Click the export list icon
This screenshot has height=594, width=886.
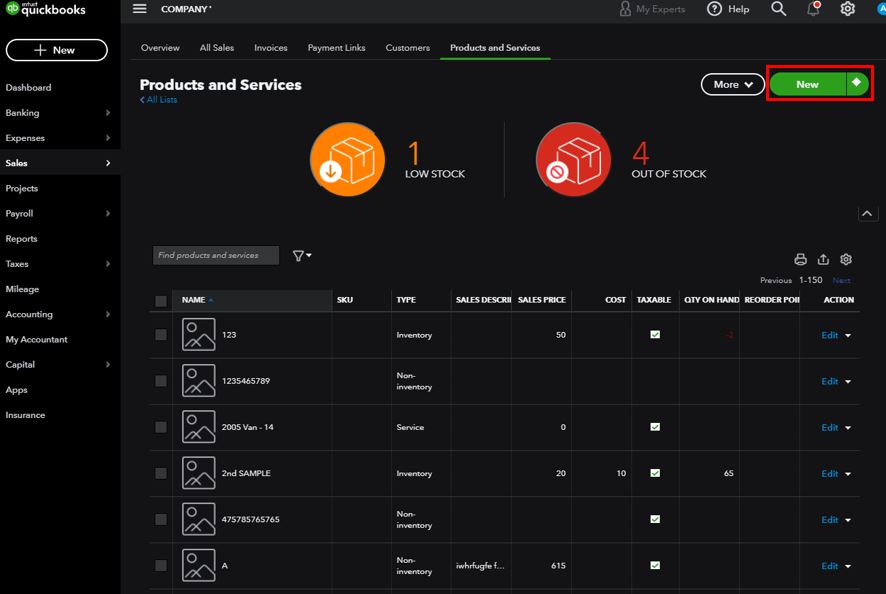point(823,259)
